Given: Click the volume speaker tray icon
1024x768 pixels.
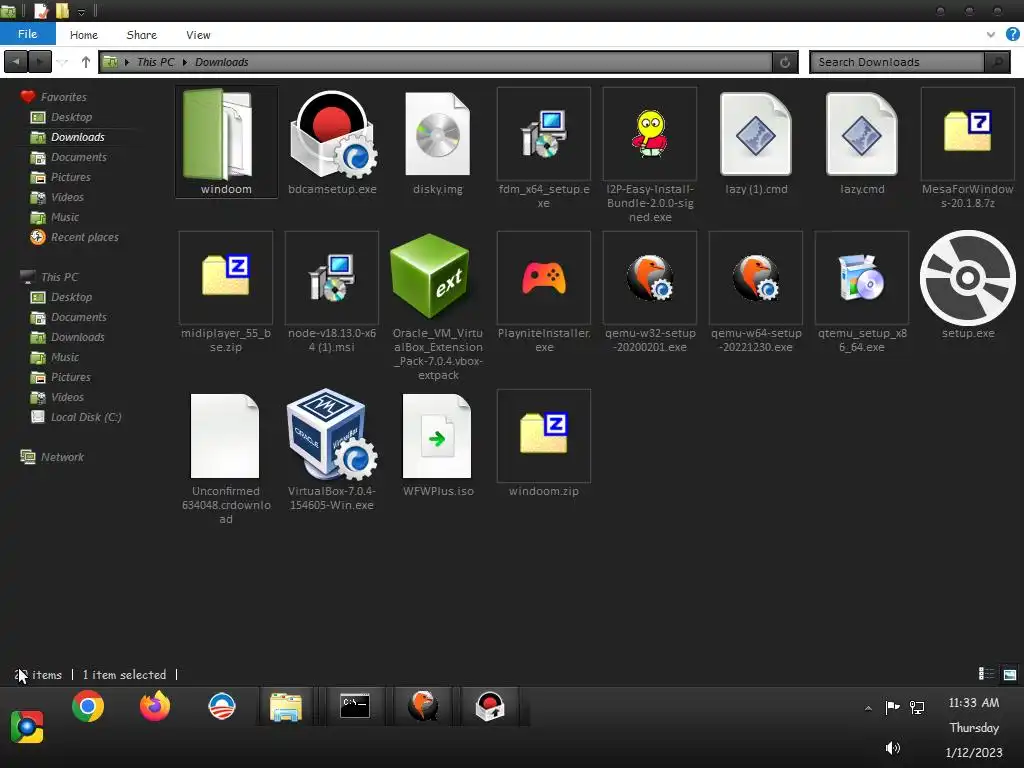Looking at the screenshot, I should [893, 748].
